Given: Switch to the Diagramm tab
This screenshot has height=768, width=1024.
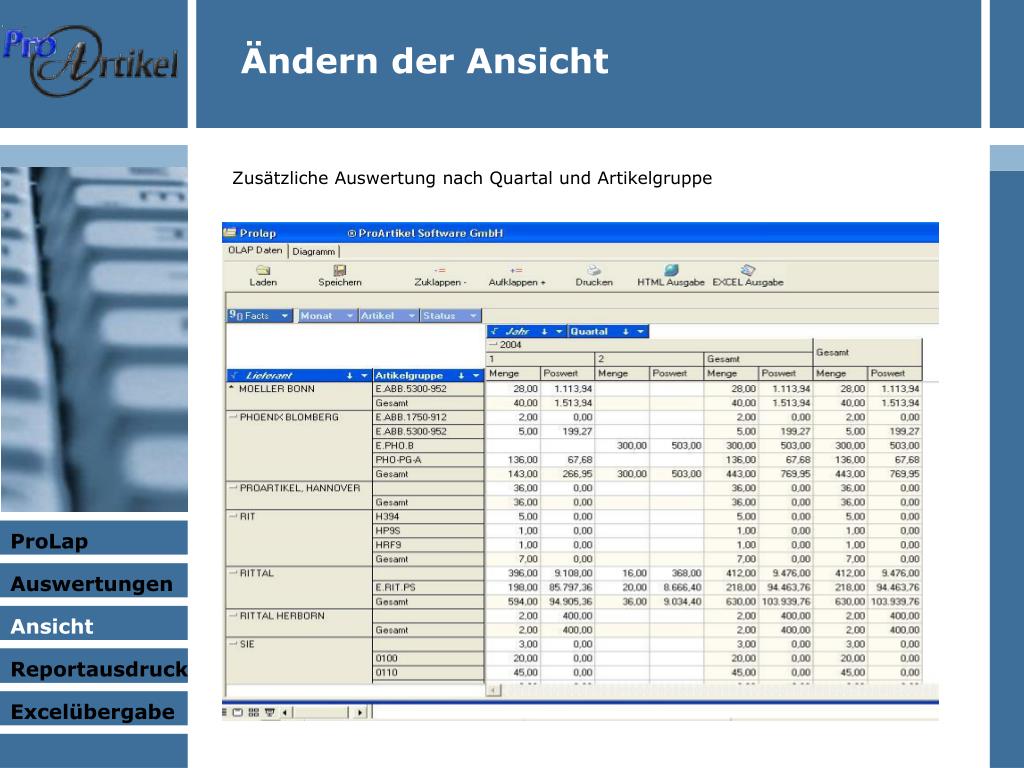Looking at the screenshot, I should tap(313, 251).
